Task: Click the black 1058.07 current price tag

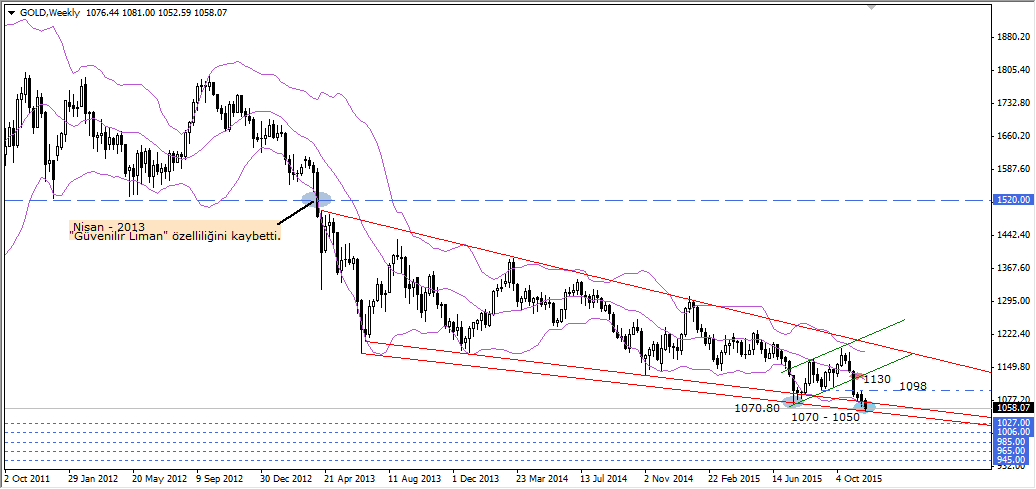Action: (1013, 408)
